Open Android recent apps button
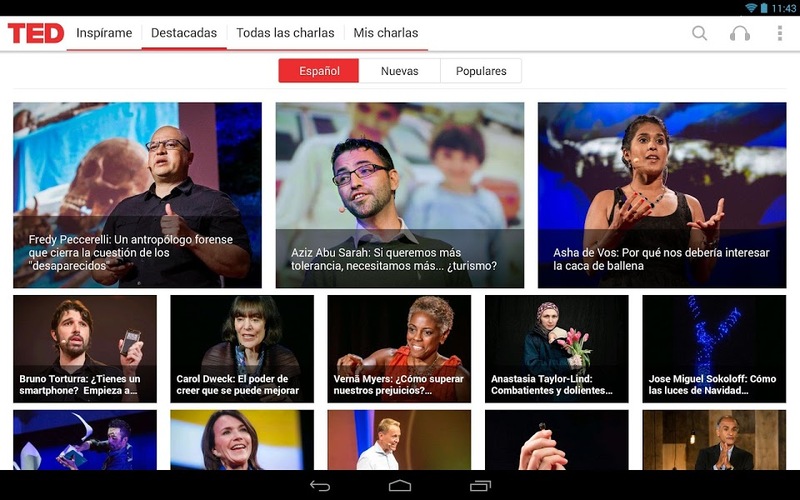 [480, 486]
